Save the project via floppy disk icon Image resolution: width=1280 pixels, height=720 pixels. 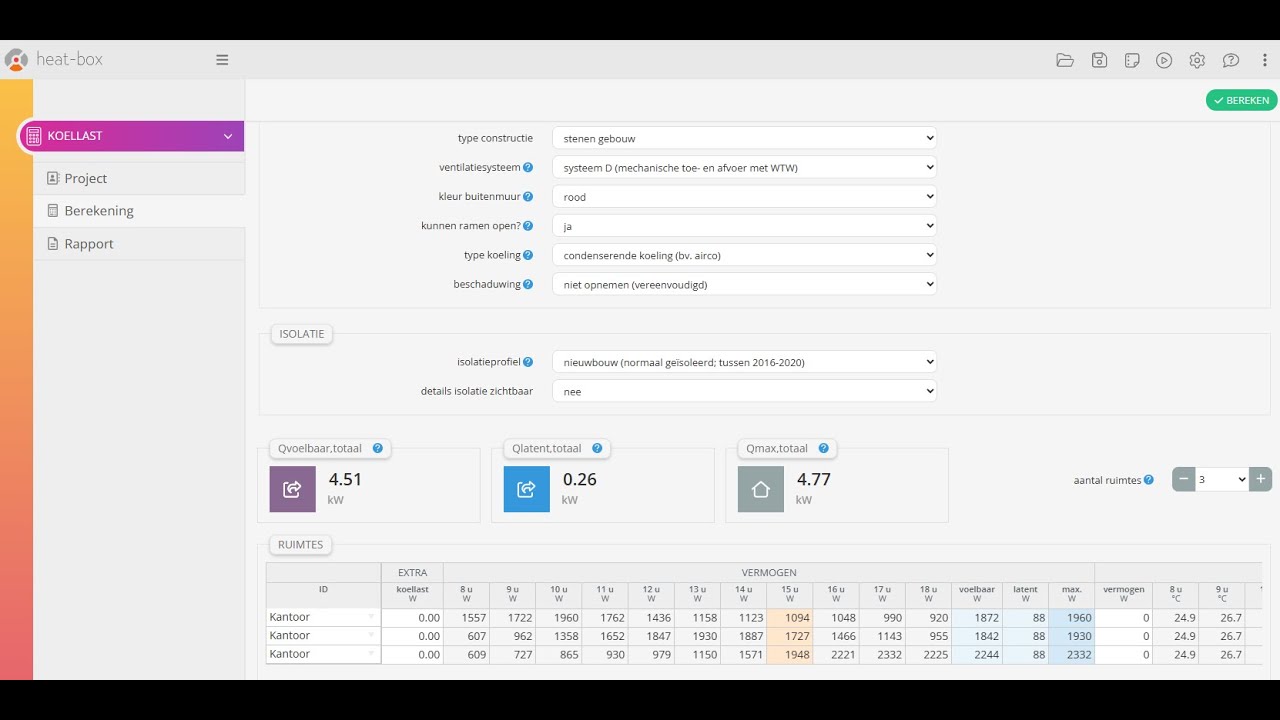[x=1099, y=60]
